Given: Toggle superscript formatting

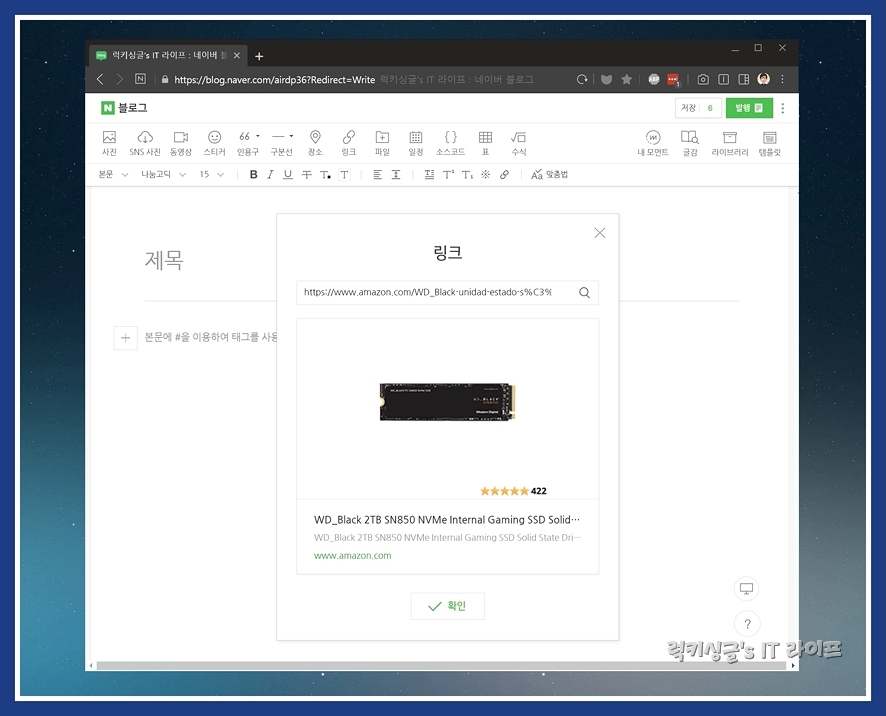Looking at the screenshot, I should point(448,175).
